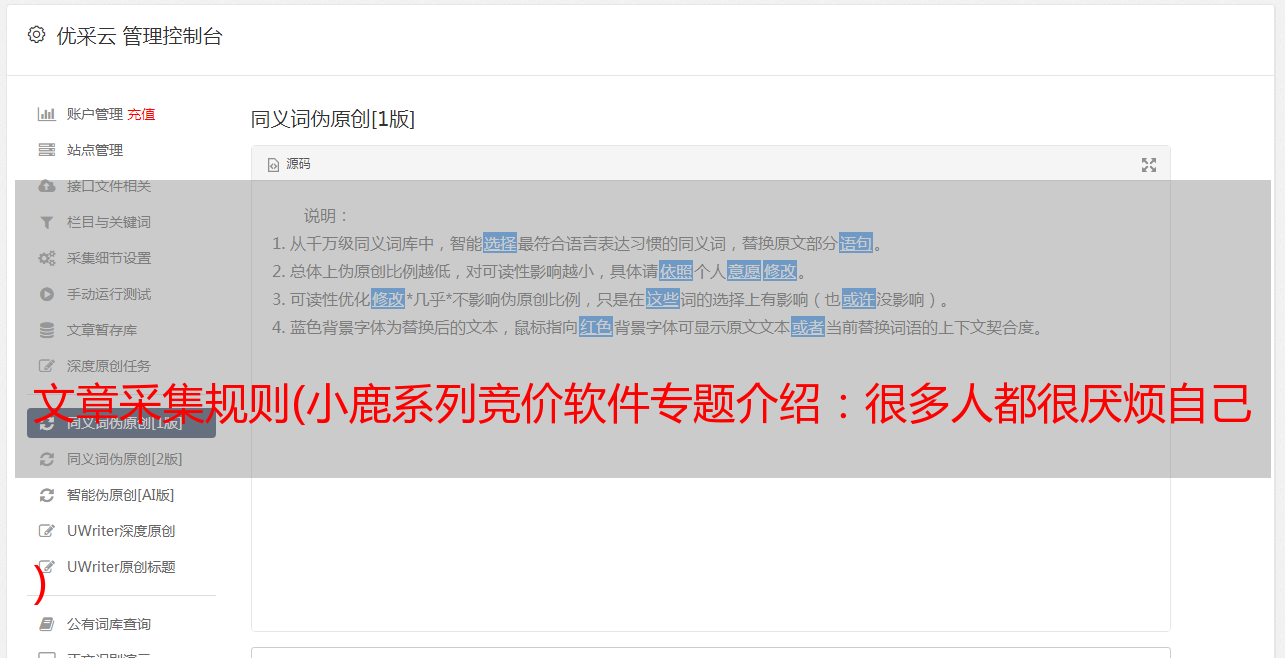Click the 采集细节设置 gears icon
1285x658 pixels.
46,258
